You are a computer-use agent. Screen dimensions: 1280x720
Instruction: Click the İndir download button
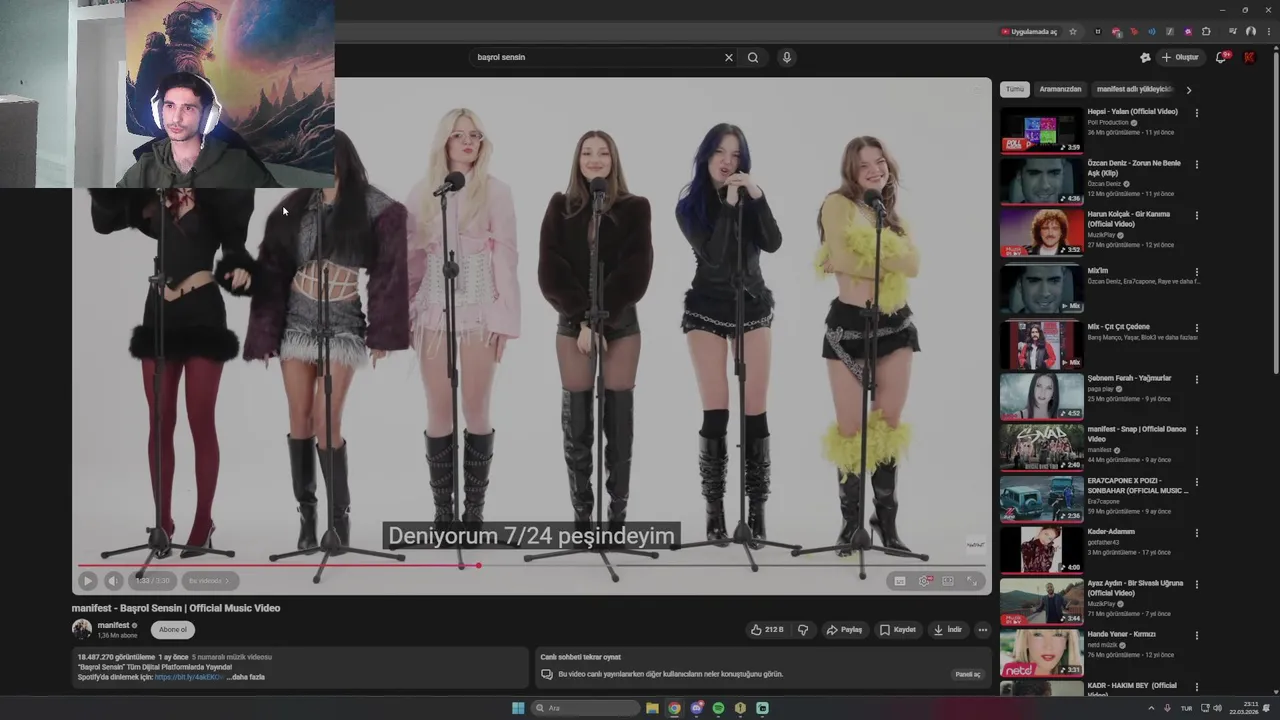point(947,630)
